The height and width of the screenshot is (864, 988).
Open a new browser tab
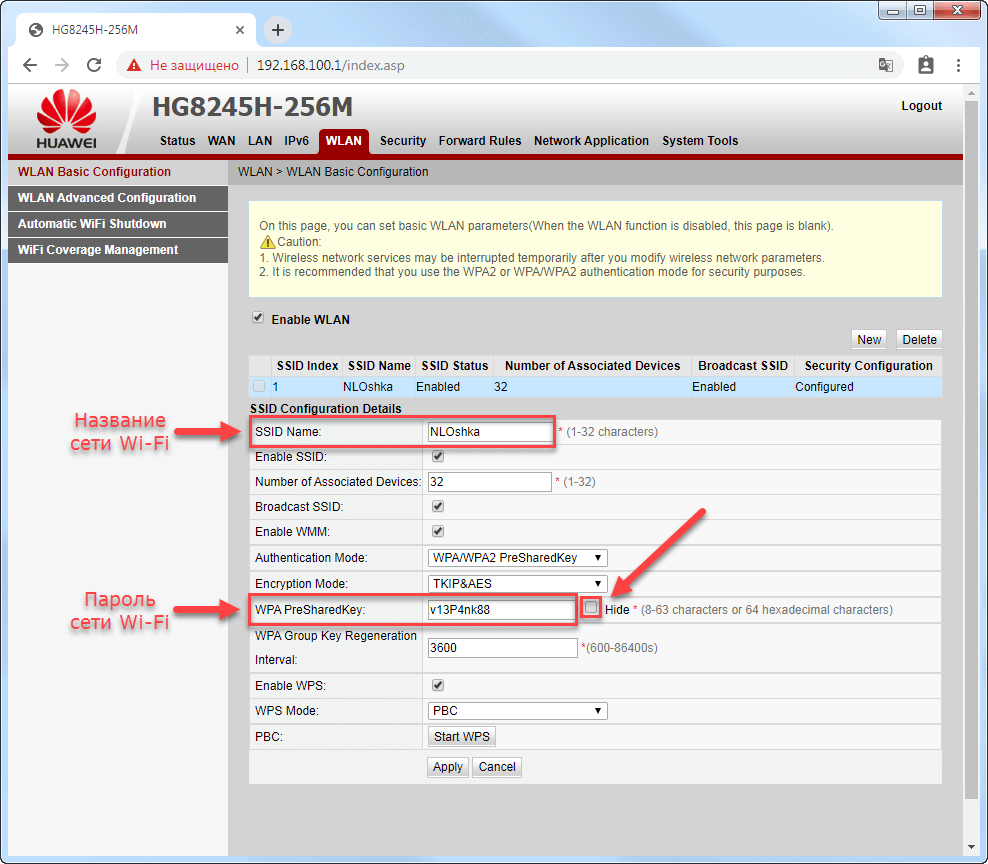coord(278,30)
